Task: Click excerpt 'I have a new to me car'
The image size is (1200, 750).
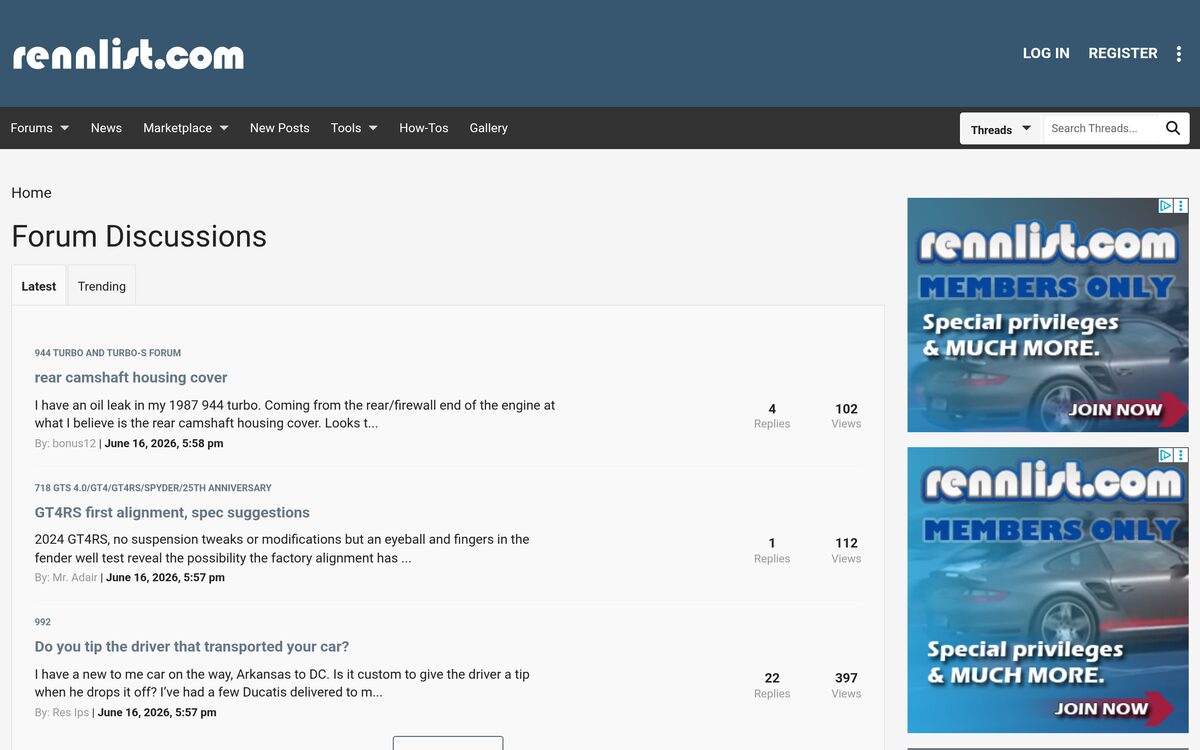Action: [x=282, y=683]
